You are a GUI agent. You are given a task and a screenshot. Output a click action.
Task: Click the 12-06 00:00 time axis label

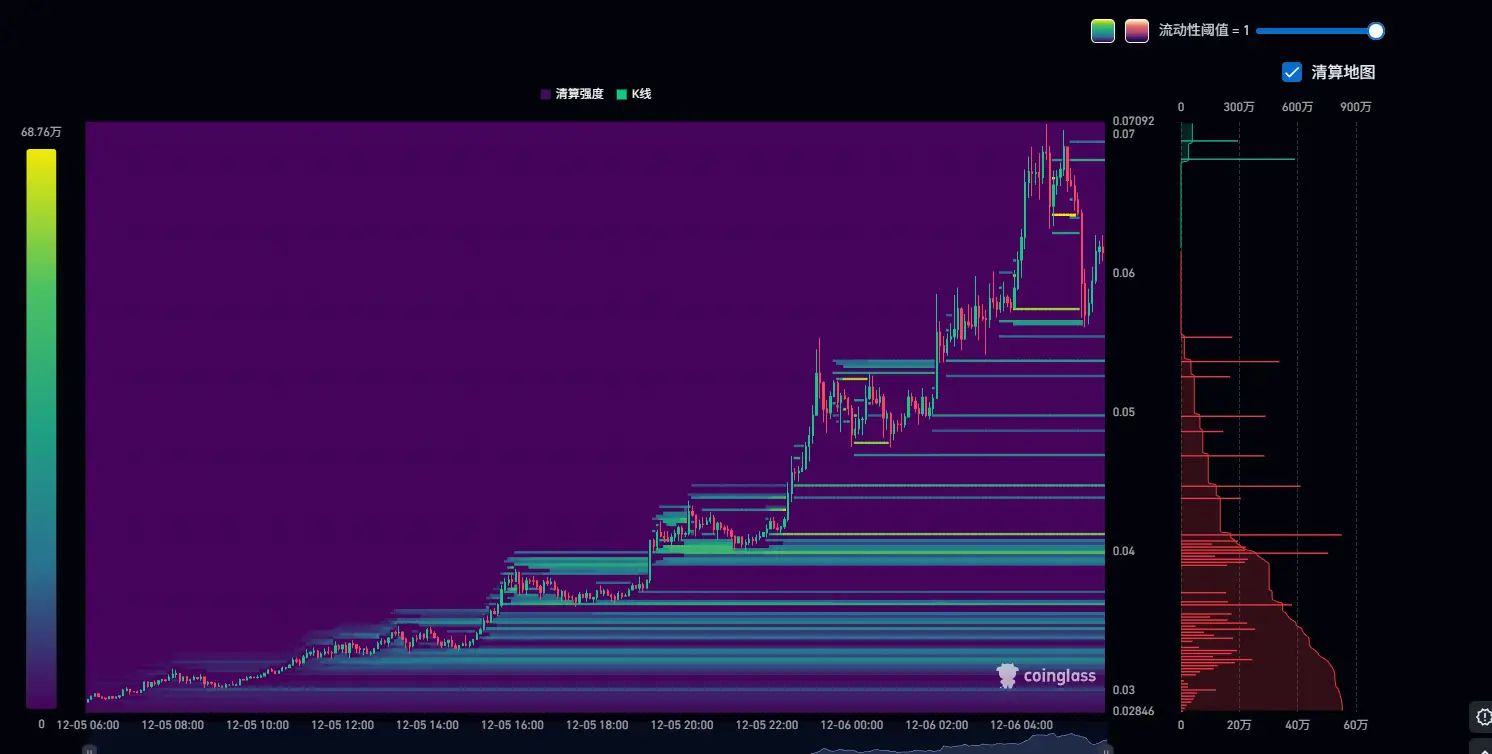(852, 725)
